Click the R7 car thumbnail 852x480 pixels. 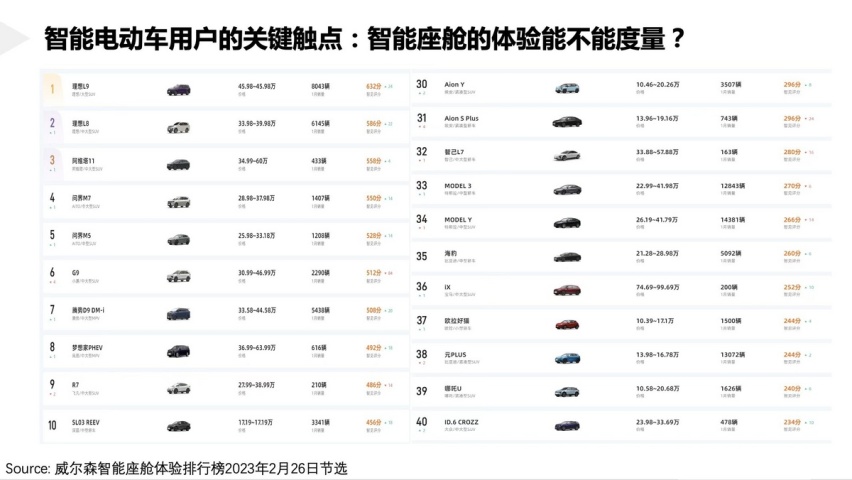[x=178, y=388]
